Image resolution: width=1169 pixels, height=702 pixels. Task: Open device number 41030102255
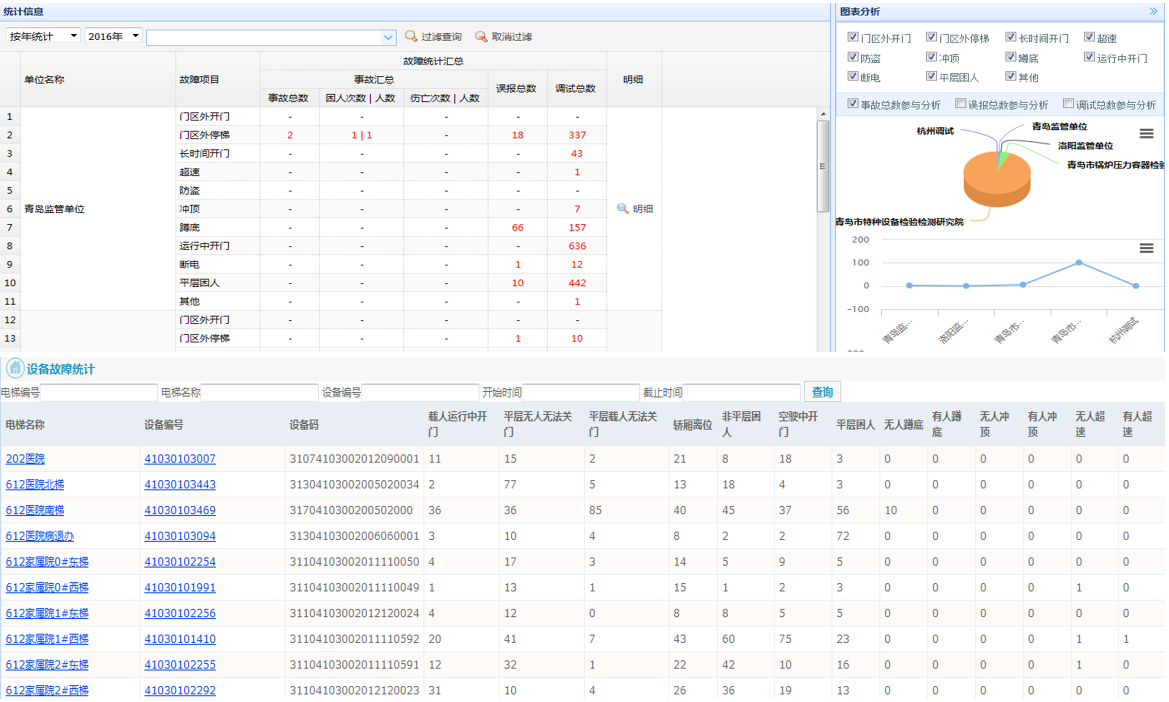coord(180,665)
